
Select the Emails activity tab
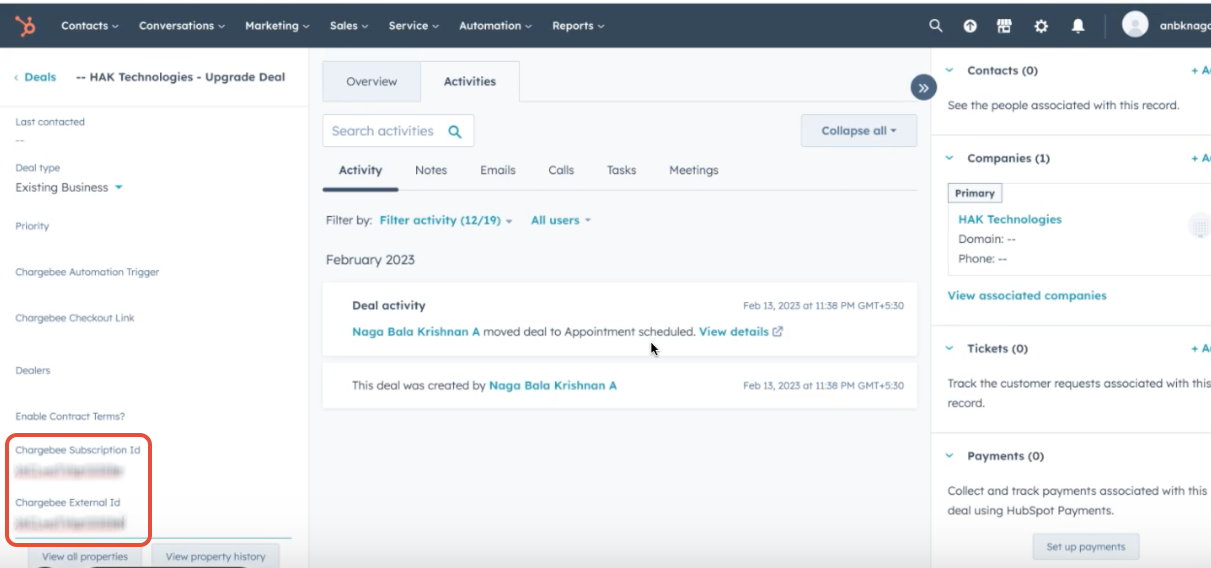pyautogui.click(x=497, y=170)
